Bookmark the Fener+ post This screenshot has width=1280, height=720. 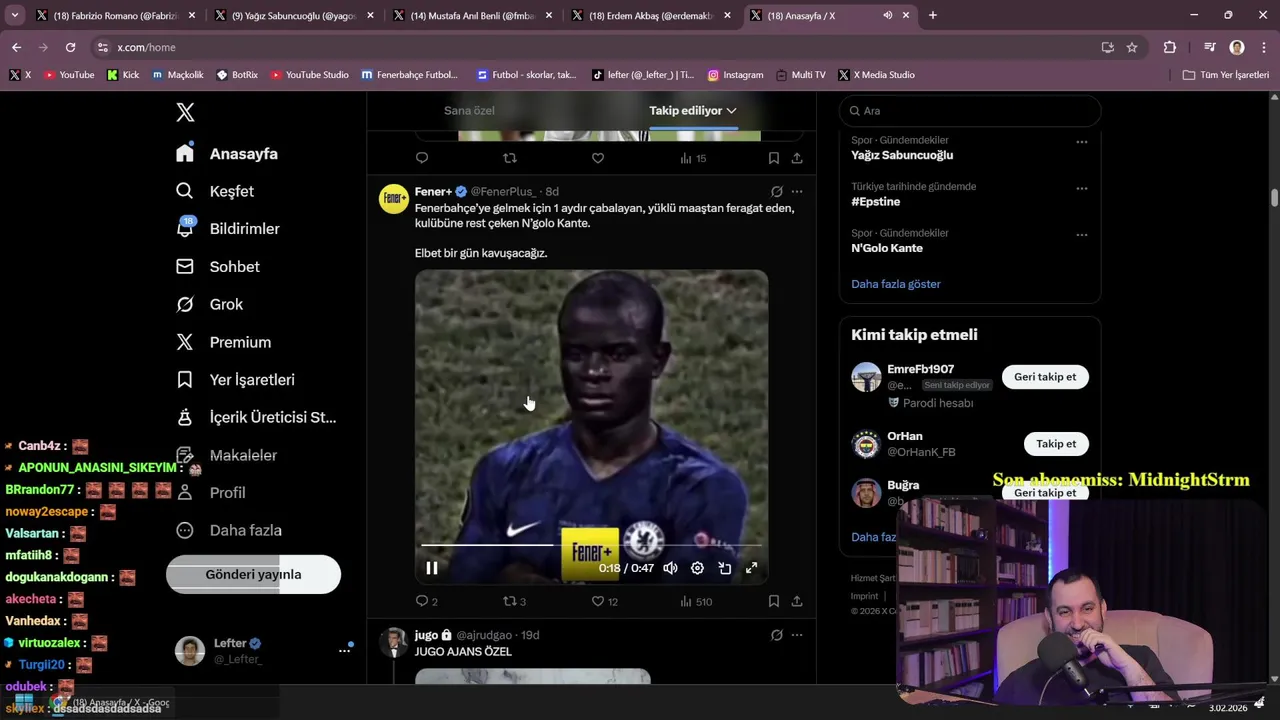774,601
